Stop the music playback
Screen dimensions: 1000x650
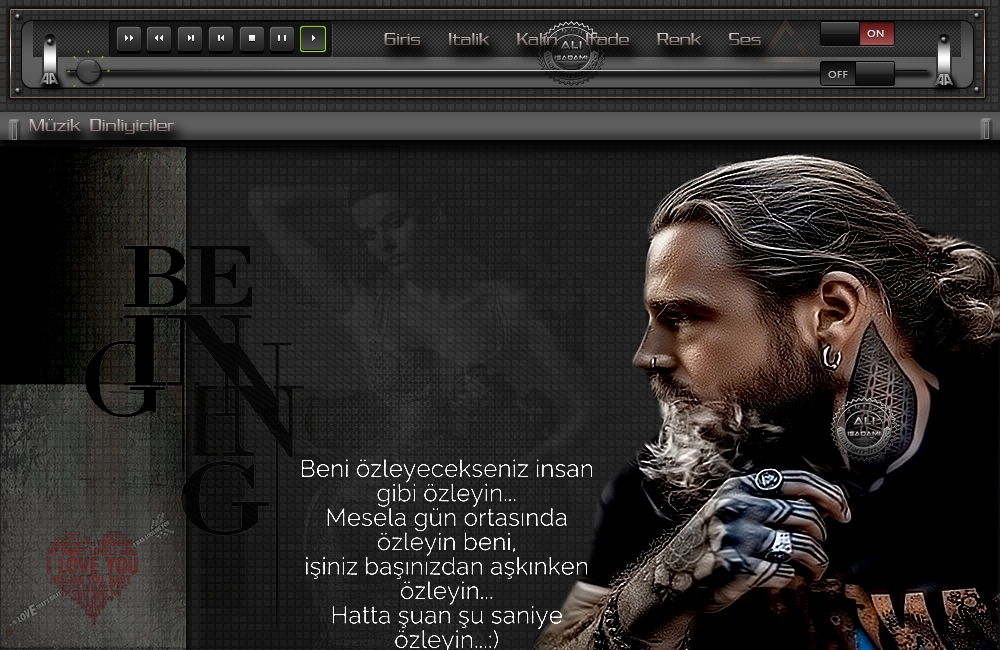[x=252, y=39]
